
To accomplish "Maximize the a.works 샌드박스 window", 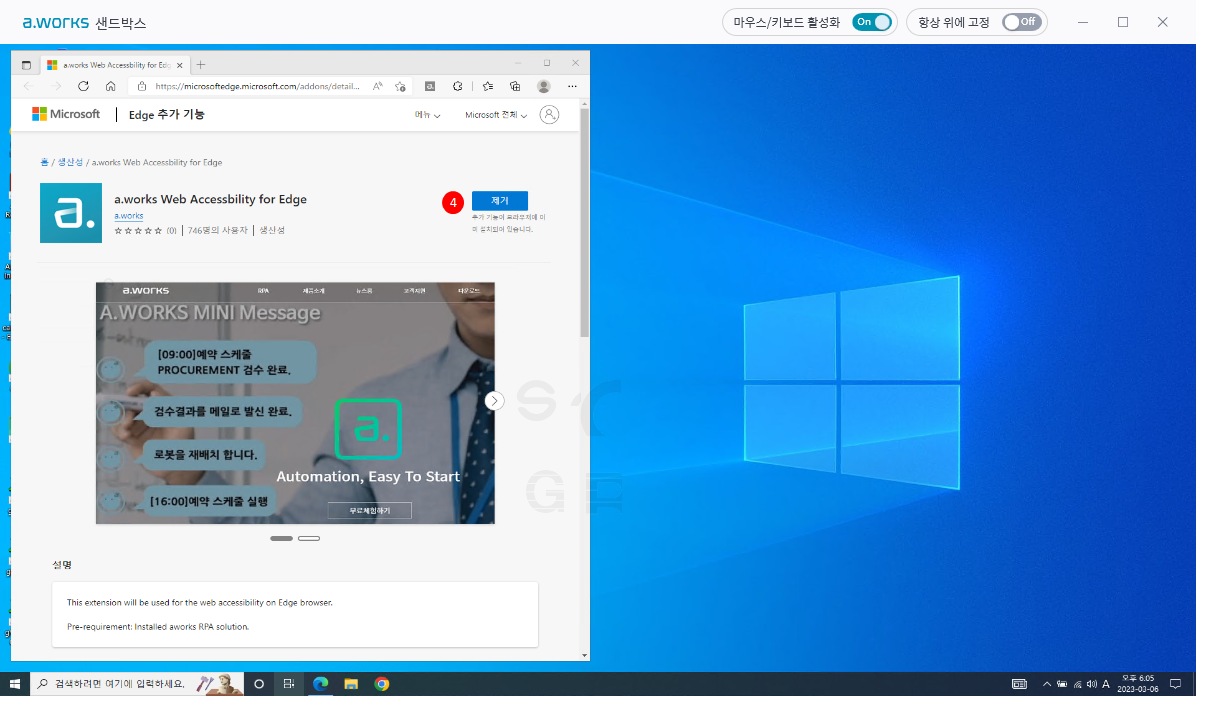I will pyautogui.click(x=1123, y=22).
